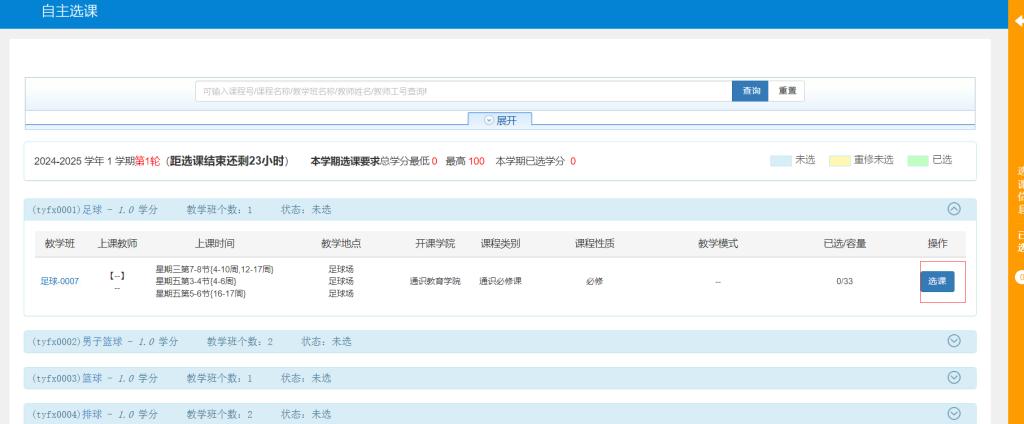Click the 上课教师 column header
Viewport: 1024px width, 424px height.
(118, 244)
